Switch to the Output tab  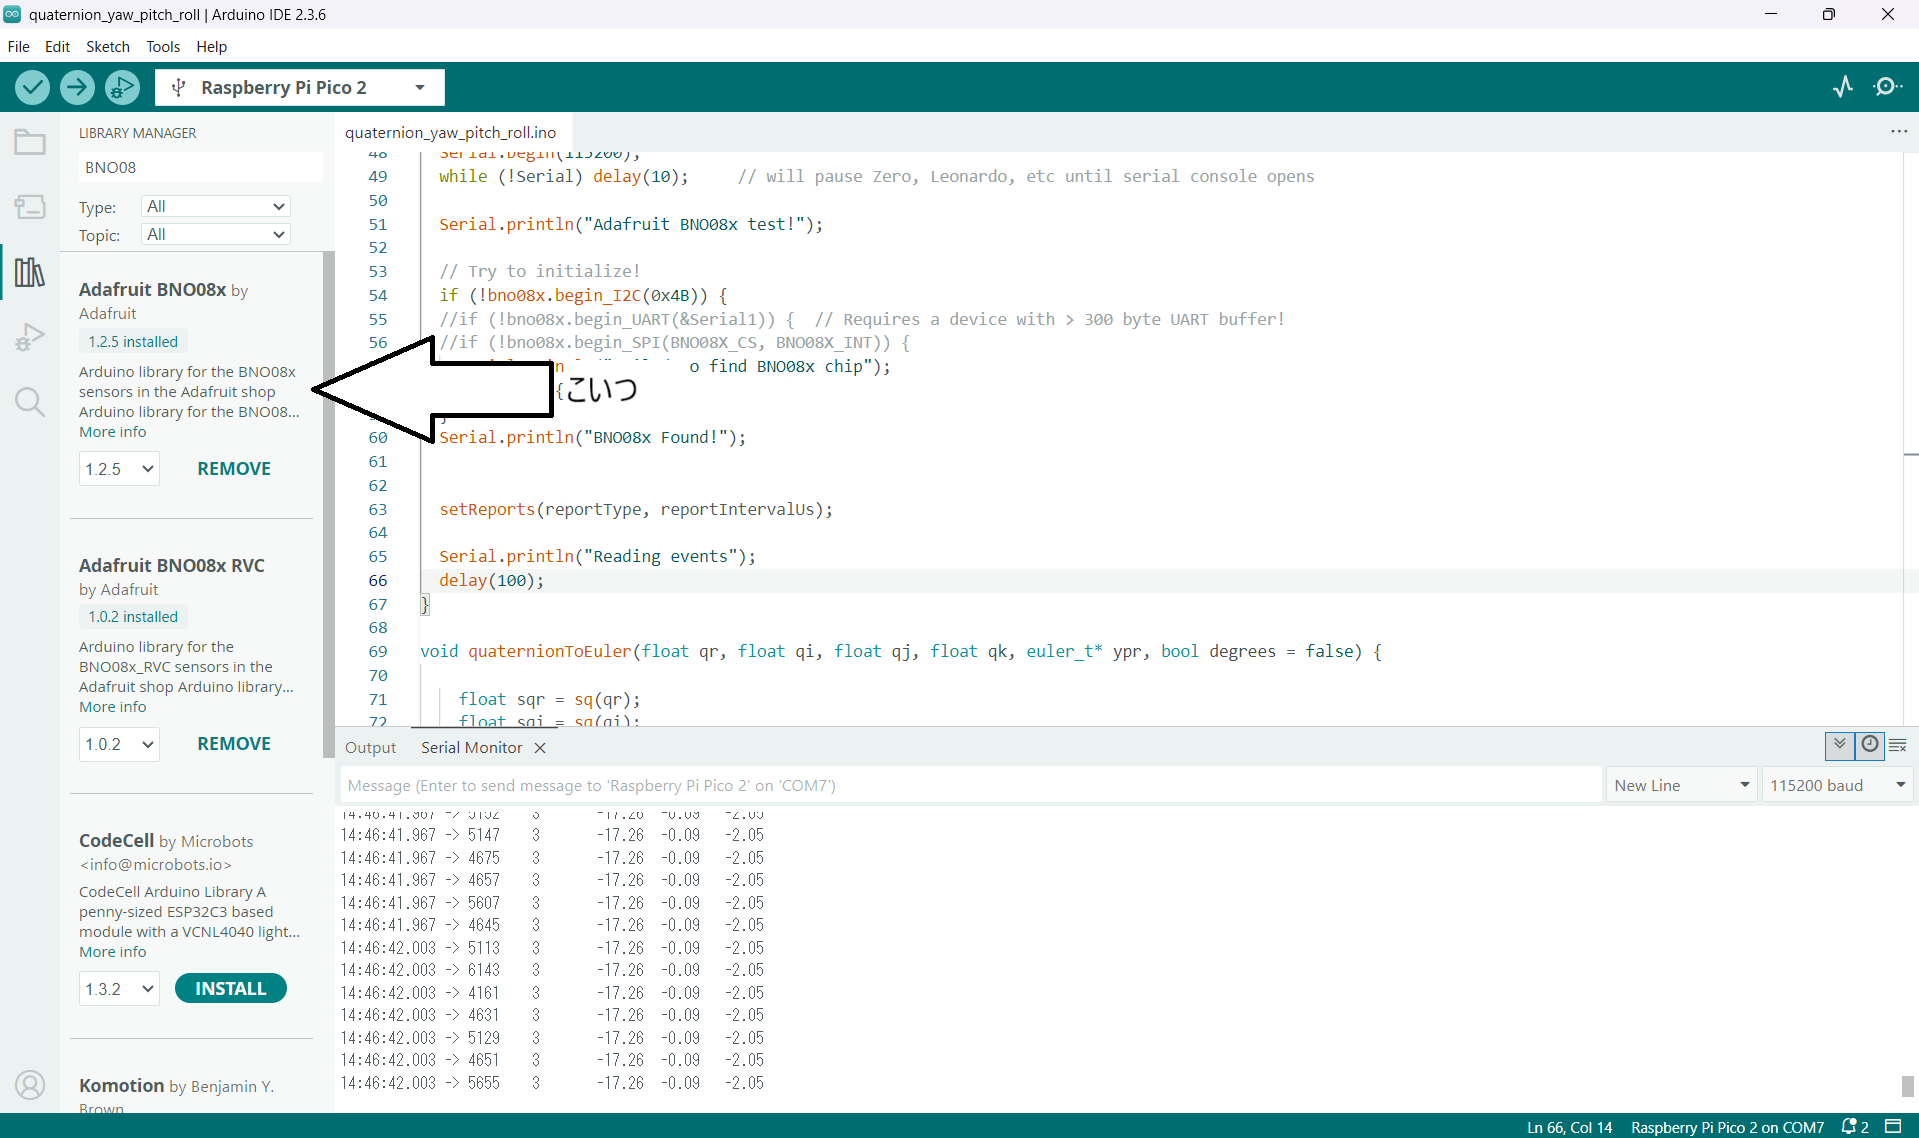coord(370,747)
